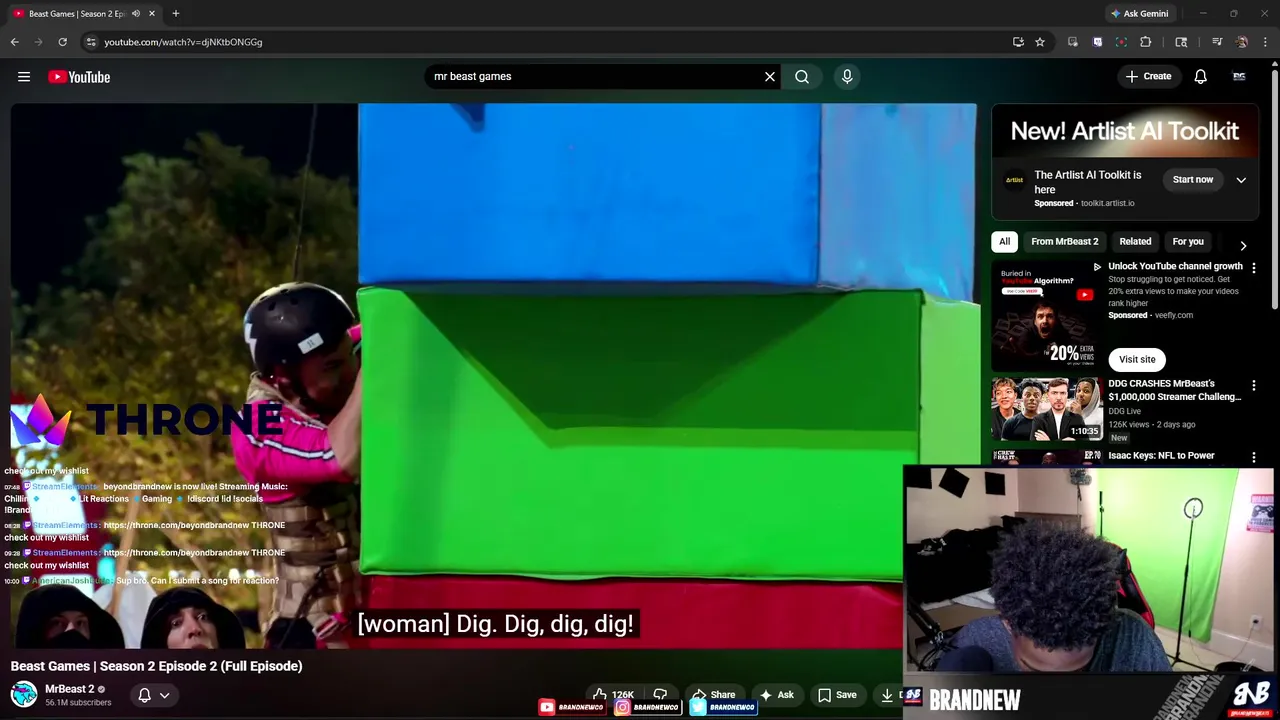Download the video
The height and width of the screenshot is (720, 1280).
click(887, 695)
